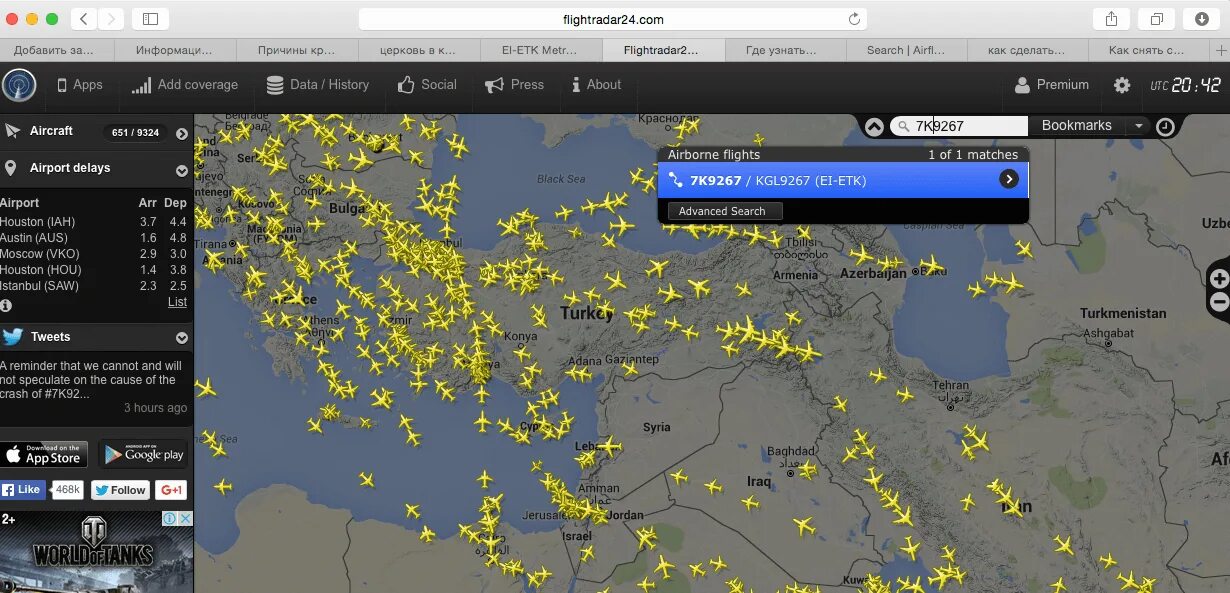Screen dimensions: 1230x593
Task: Select Istanbul (SAW) airport row
Action: click(94, 286)
